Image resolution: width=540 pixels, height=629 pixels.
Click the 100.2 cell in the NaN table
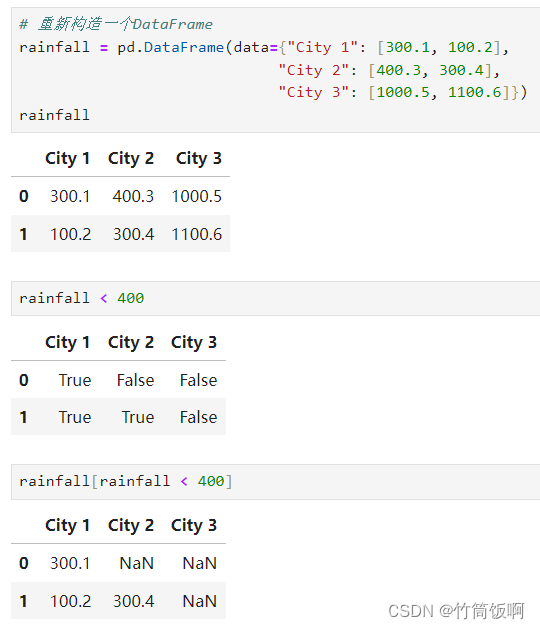coord(70,601)
